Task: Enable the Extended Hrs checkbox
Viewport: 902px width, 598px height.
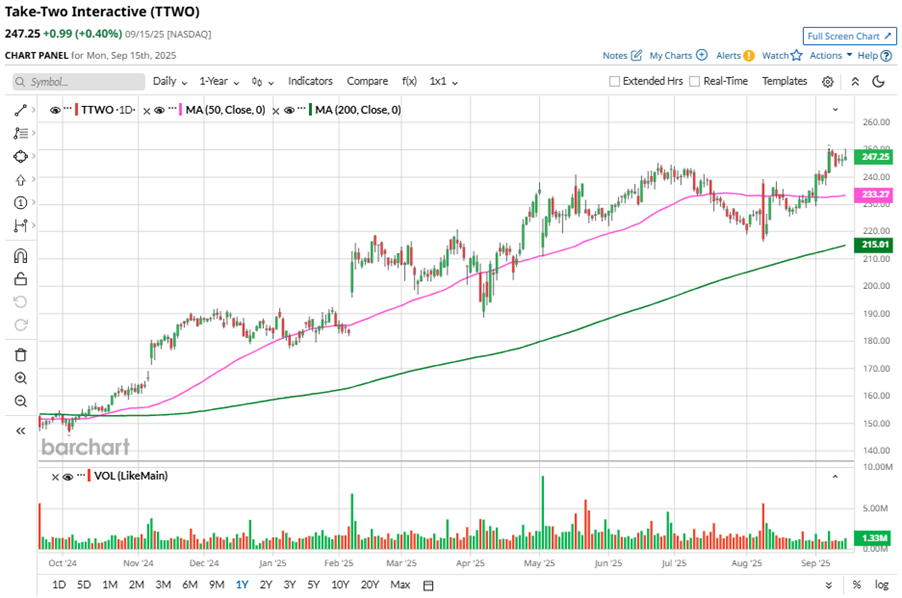Action: coord(614,82)
